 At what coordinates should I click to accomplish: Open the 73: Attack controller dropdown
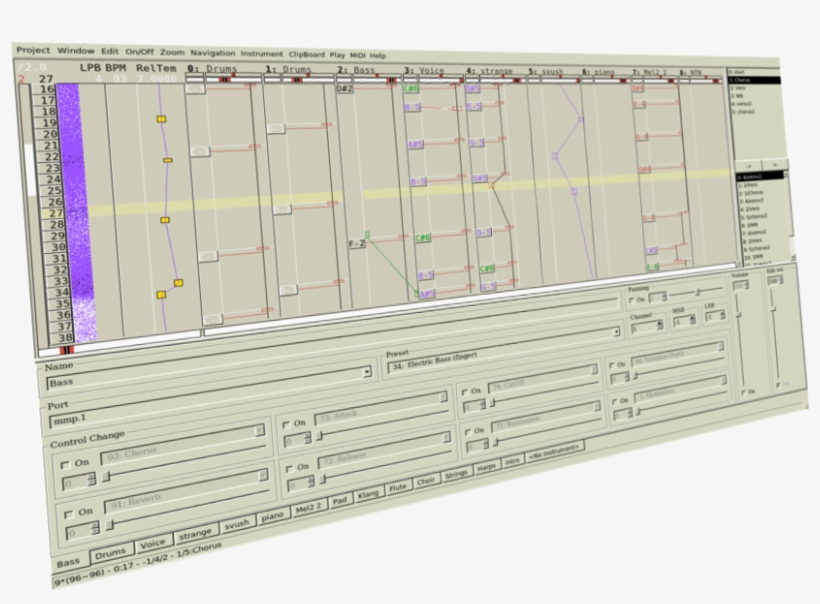coord(443,397)
